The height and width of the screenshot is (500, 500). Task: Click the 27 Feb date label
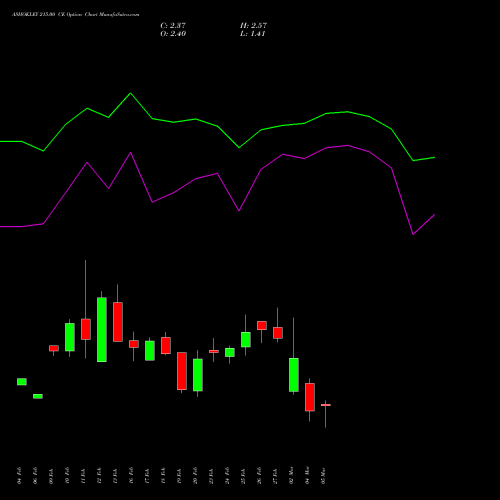(x=275, y=476)
